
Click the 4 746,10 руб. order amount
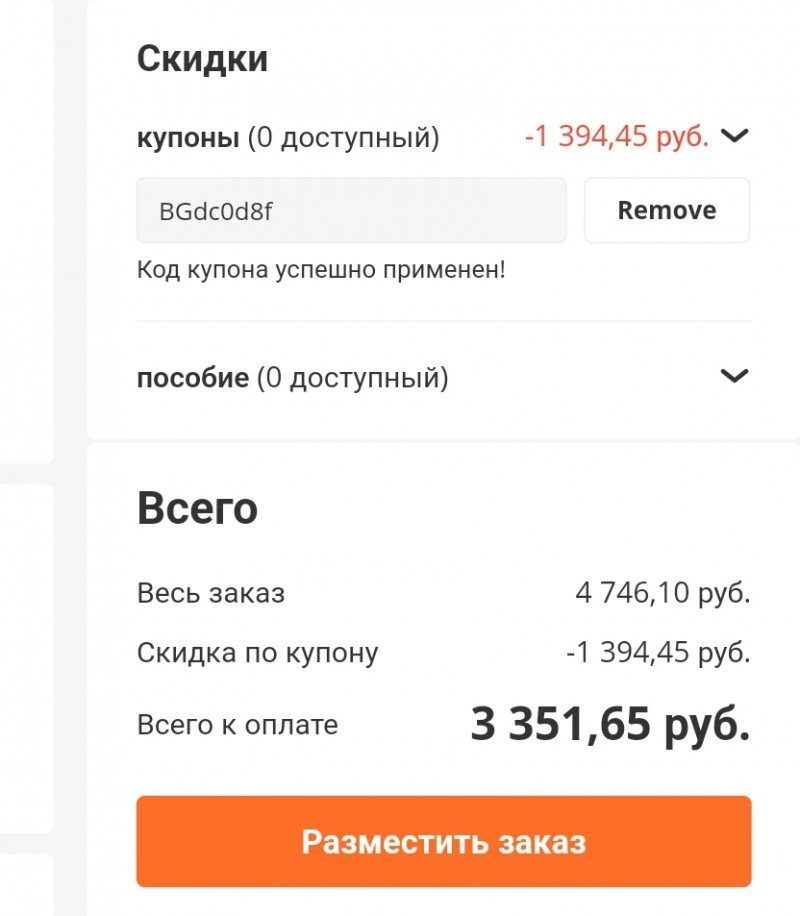coord(663,593)
